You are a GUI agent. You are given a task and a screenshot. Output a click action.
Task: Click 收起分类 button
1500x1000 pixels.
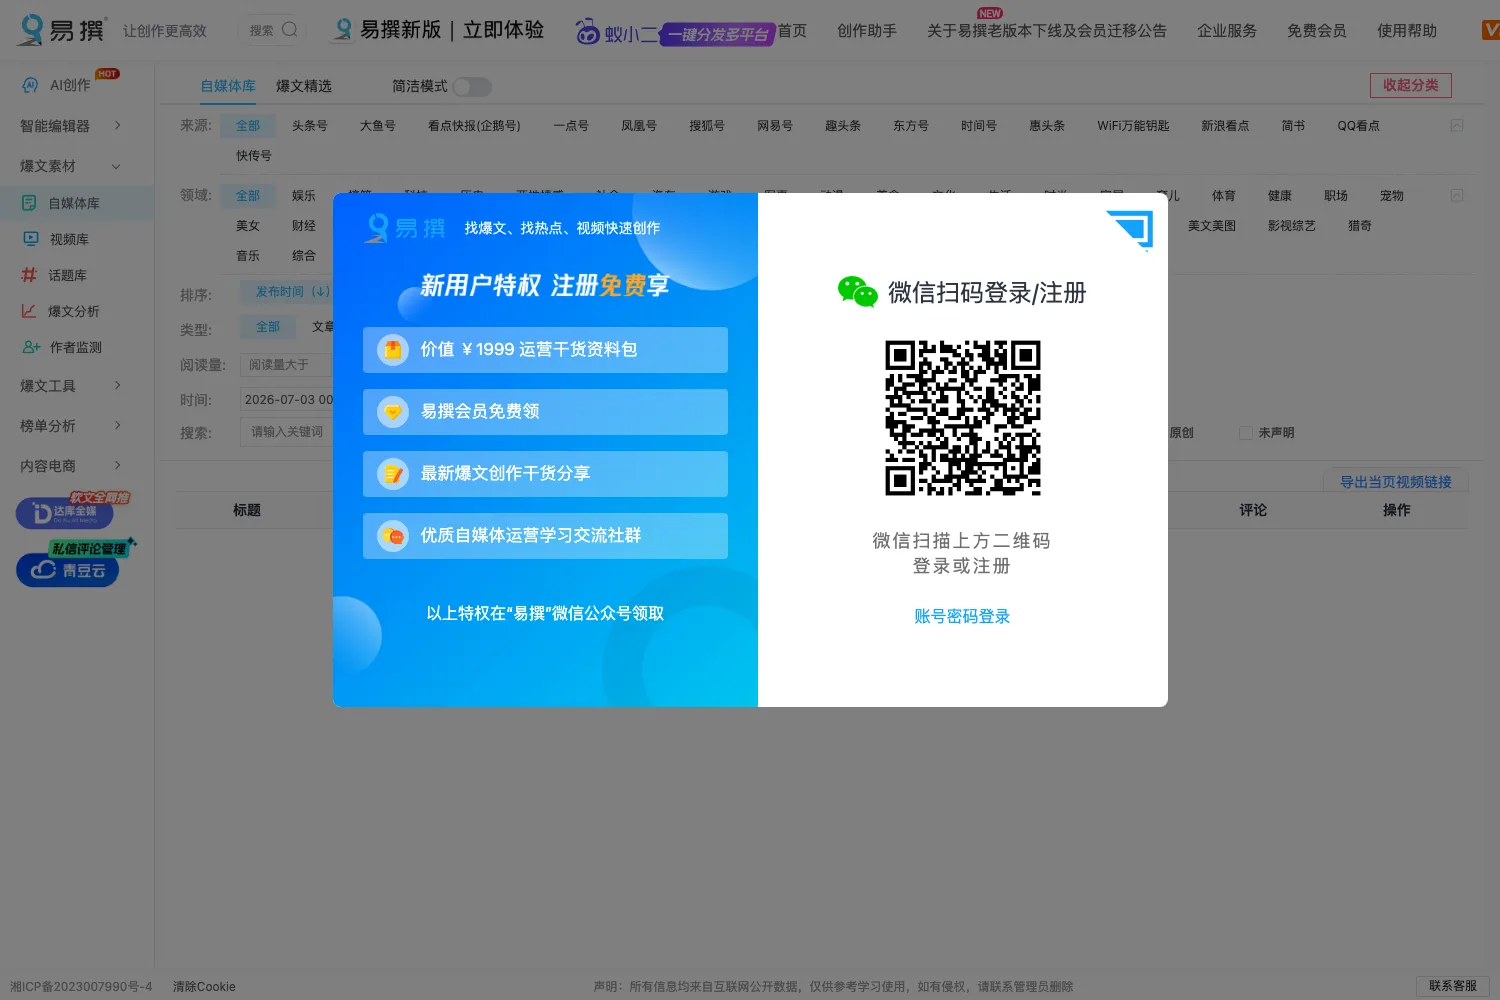1411,85
